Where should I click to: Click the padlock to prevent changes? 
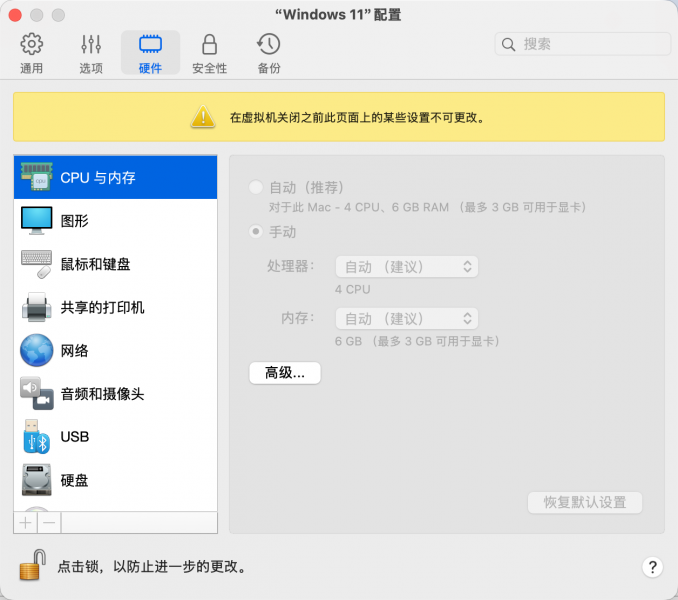pyautogui.click(x=33, y=565)
